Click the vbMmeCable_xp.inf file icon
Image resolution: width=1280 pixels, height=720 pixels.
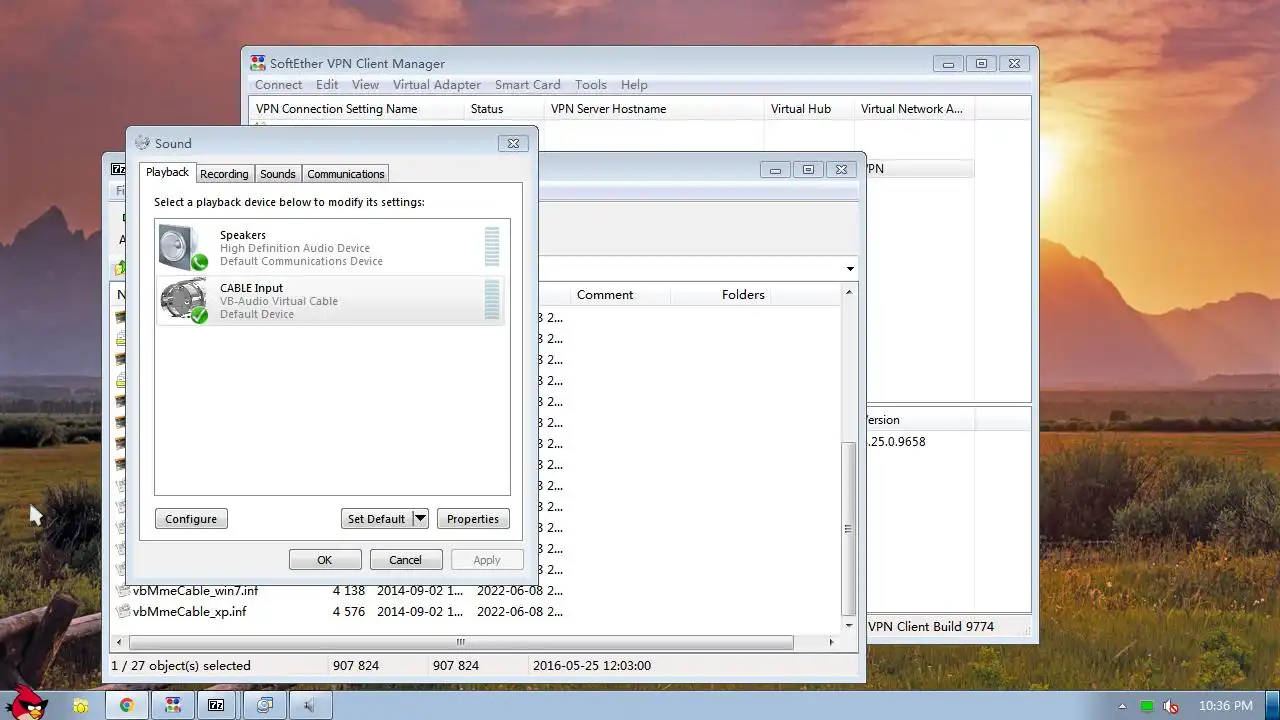(123, 611)
